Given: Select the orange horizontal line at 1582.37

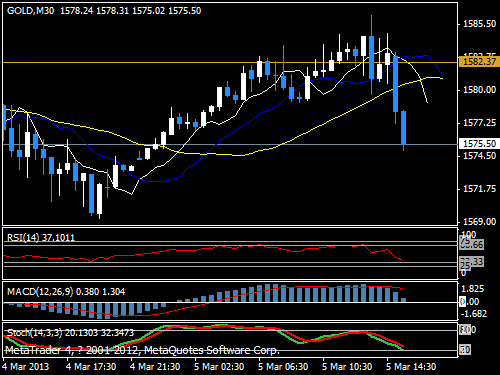Looking at the screenshot, I should tap(230, 62).
